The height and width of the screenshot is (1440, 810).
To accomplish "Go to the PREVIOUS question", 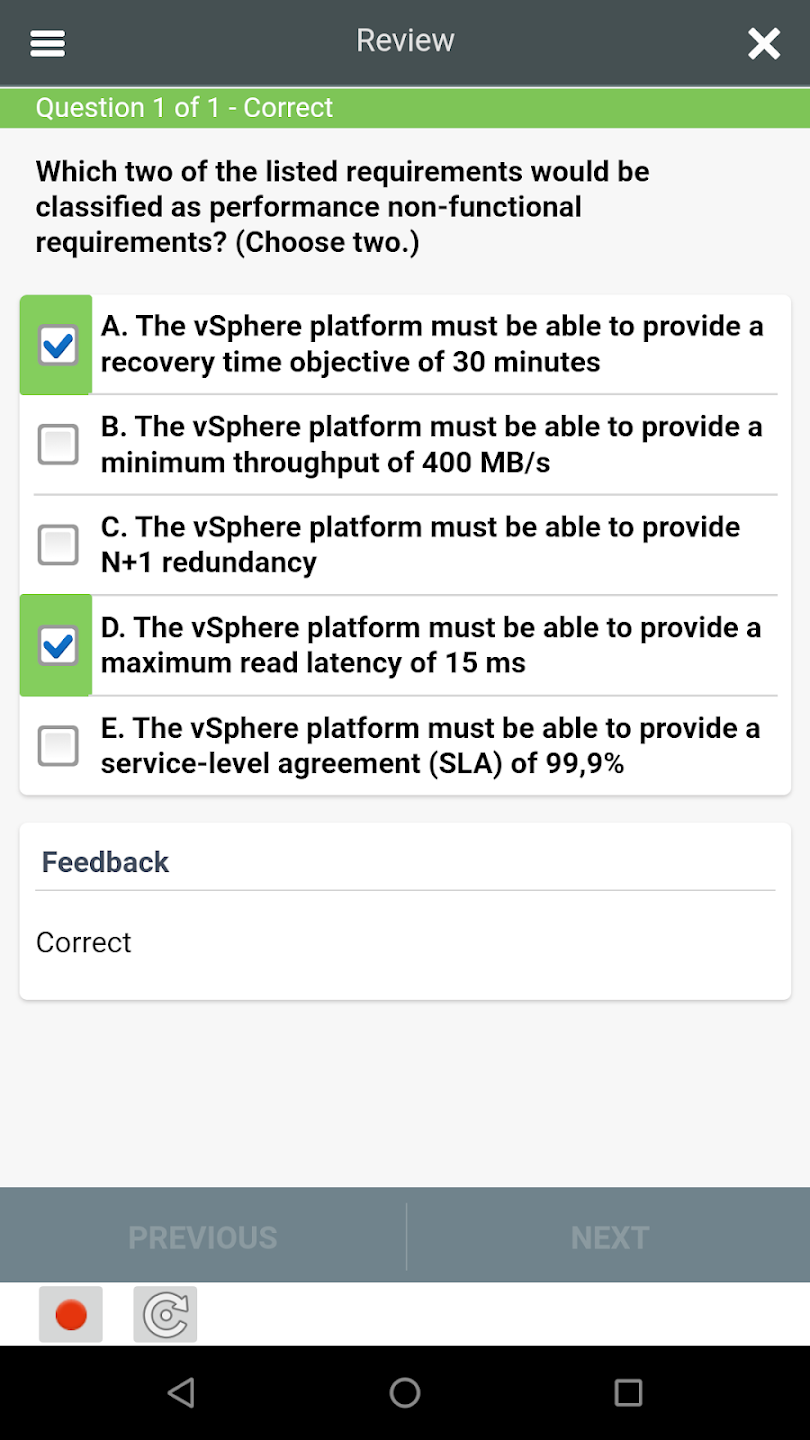I will click(203, 1237).
